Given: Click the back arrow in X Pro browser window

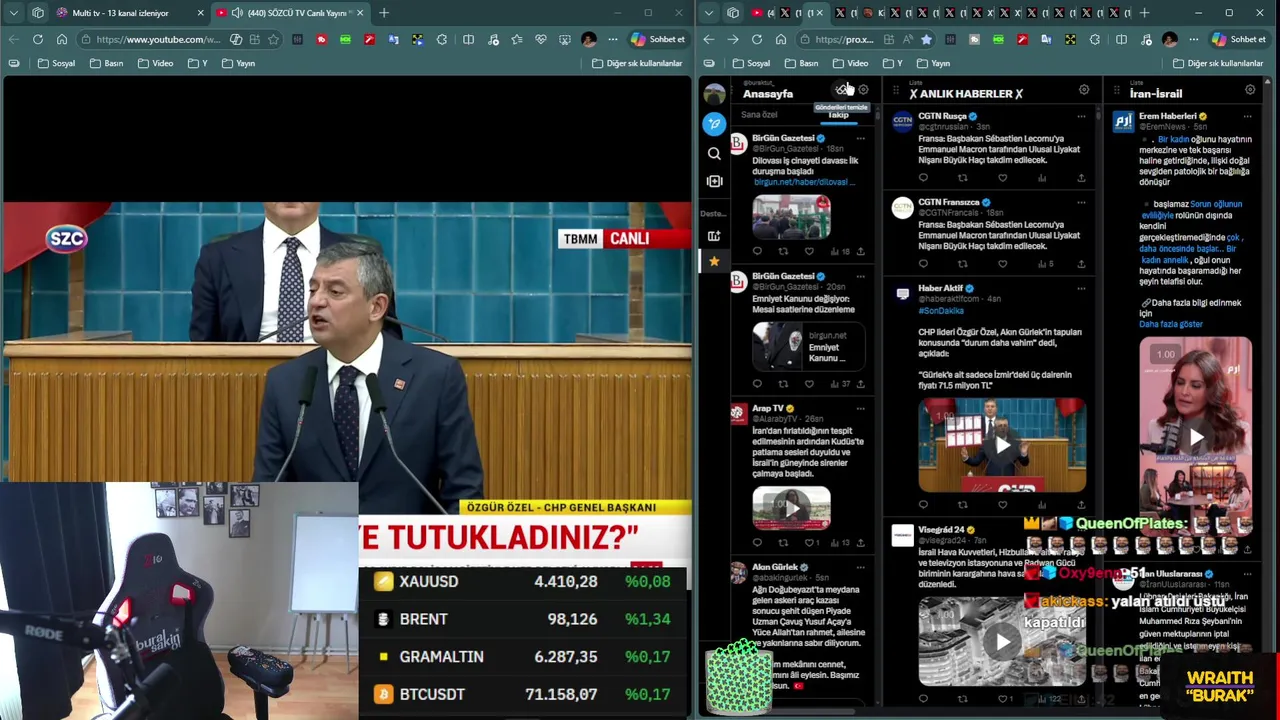Looking at the screenshot, I should (x=709, y=39).
